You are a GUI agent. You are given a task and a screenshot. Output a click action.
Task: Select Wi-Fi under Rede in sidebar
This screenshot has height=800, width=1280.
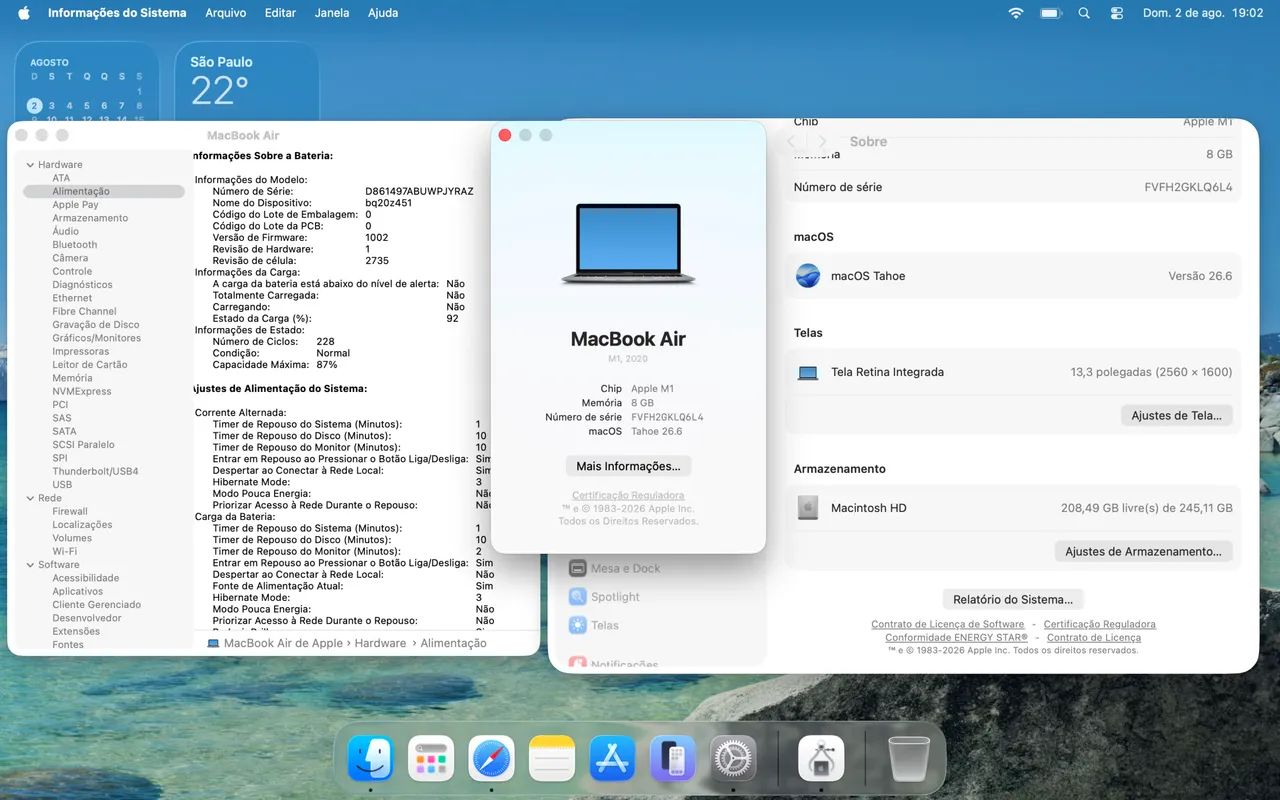click(x=65, y=551)
